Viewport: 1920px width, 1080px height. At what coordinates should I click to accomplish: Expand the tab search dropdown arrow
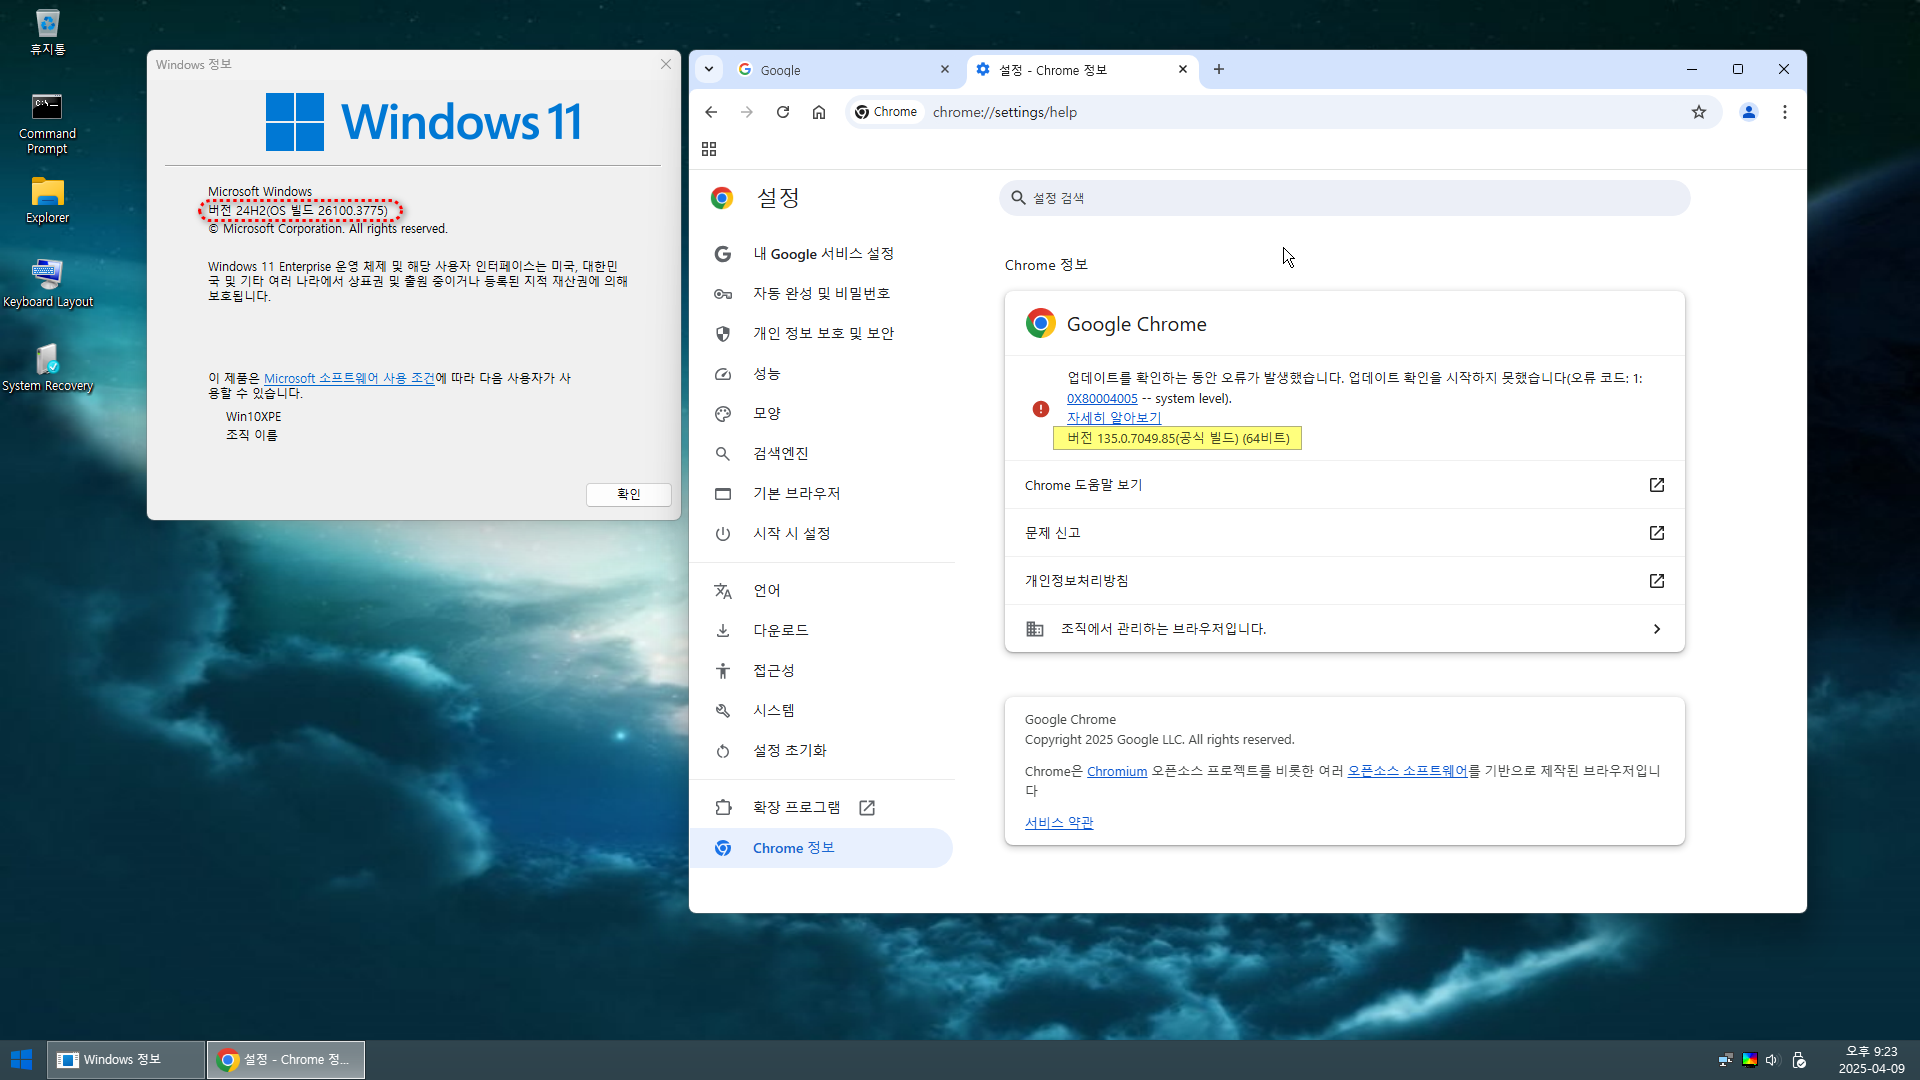(x=709, y=69)
